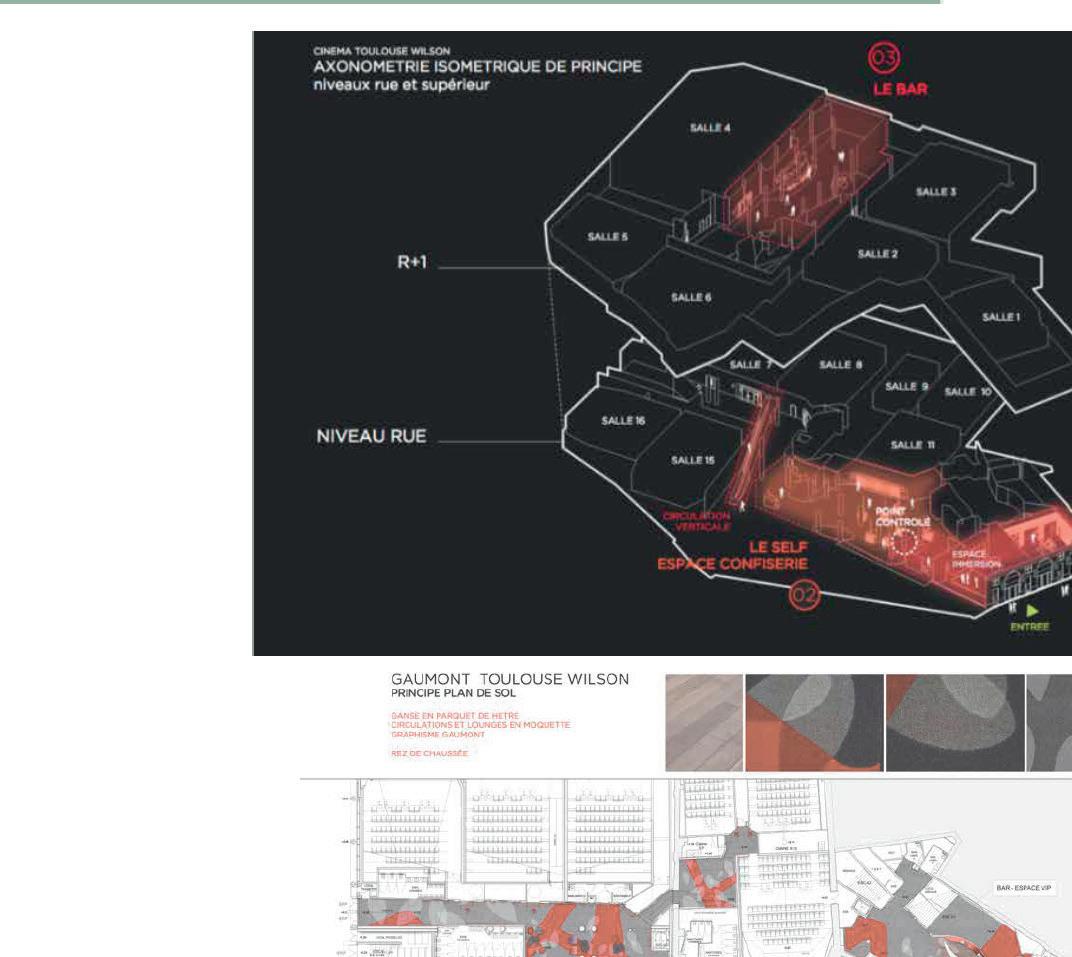Click the circled 03 marker
The width and height of the screenshot is (1072, 957).
884,57
